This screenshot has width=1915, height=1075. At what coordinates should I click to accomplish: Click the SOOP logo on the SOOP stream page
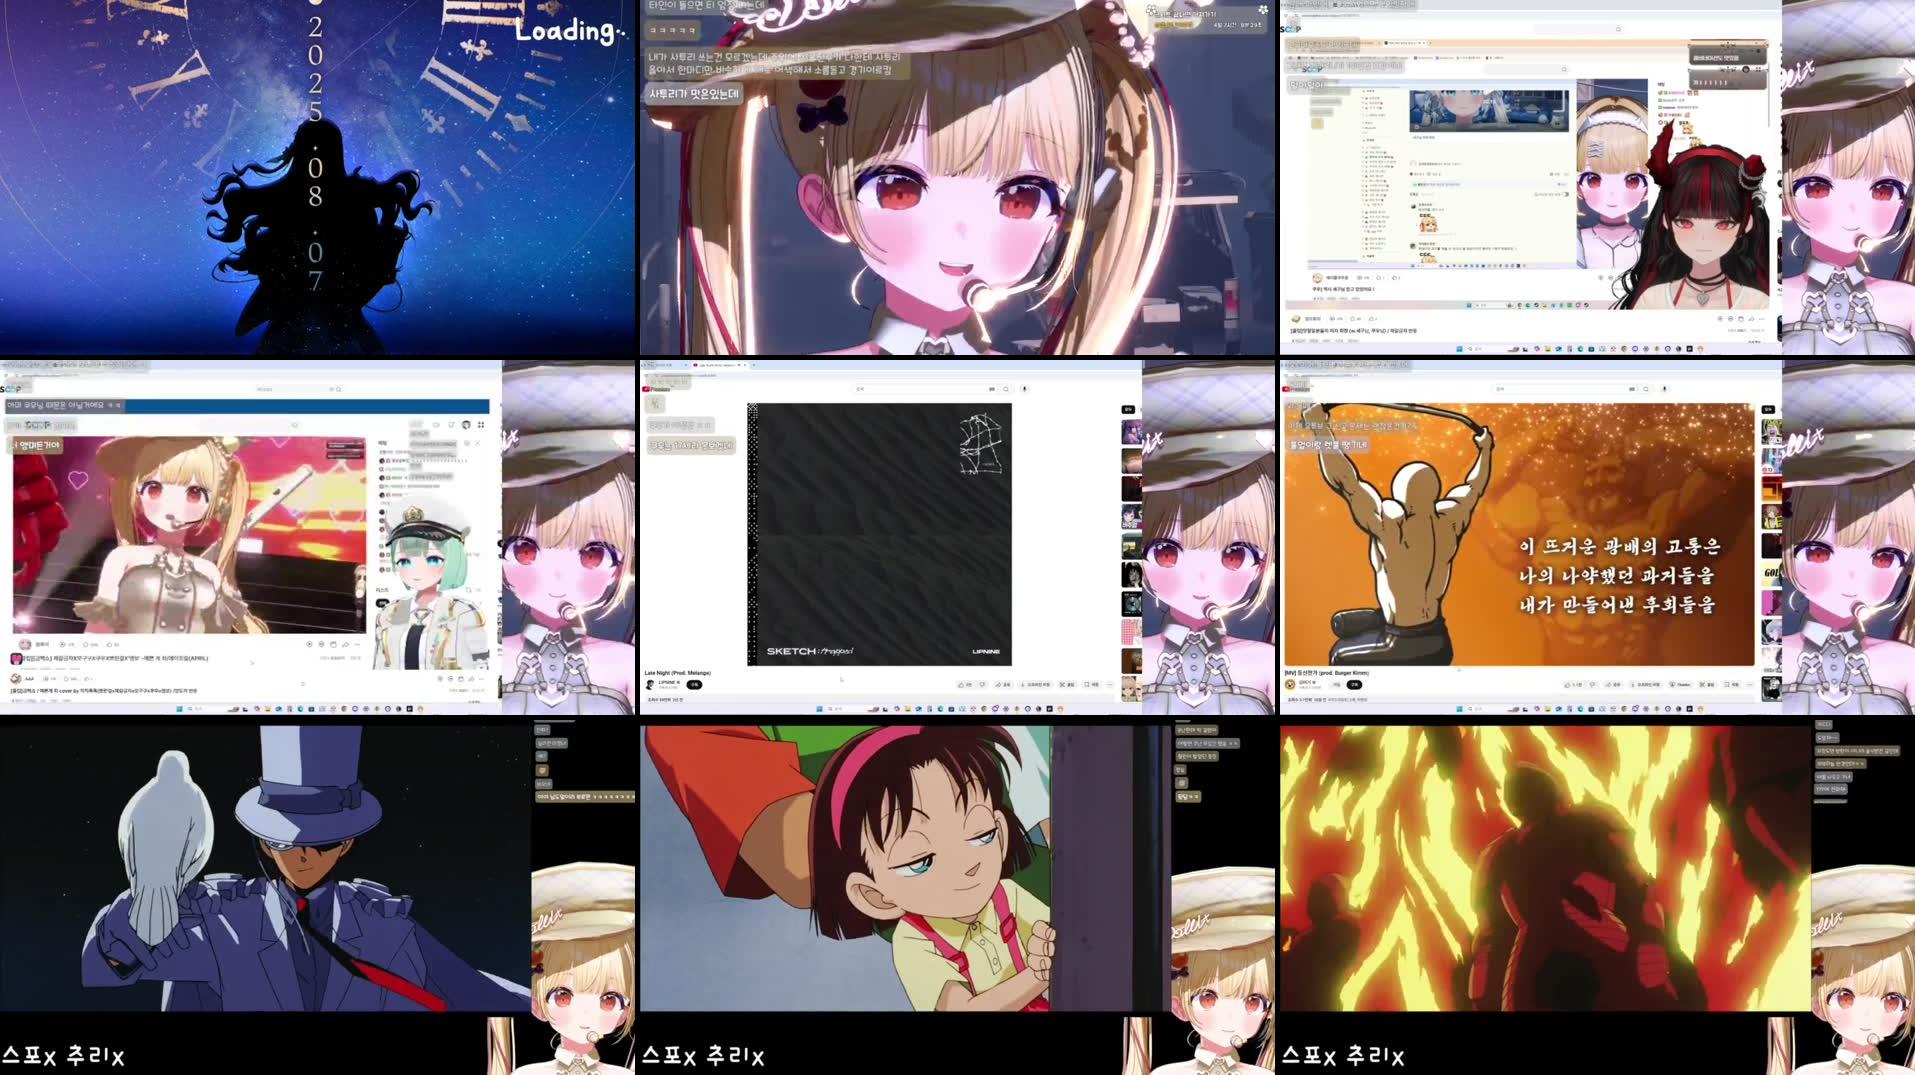pyautogui.click(x=10, y=389)
